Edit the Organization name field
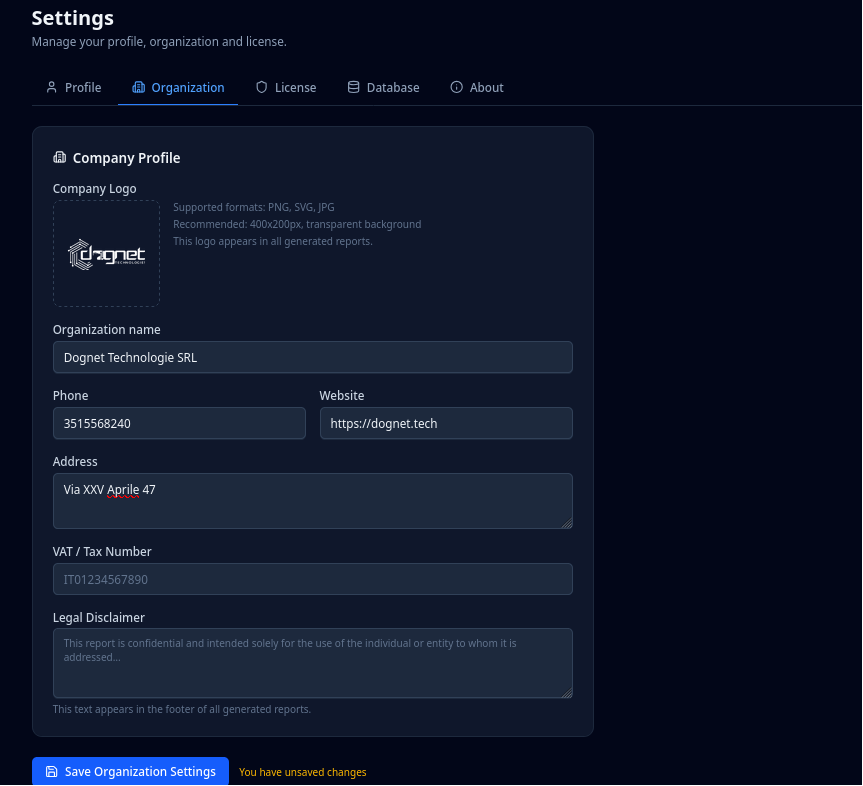The width and height of the screenshot is (863, 786). (313, 357)
